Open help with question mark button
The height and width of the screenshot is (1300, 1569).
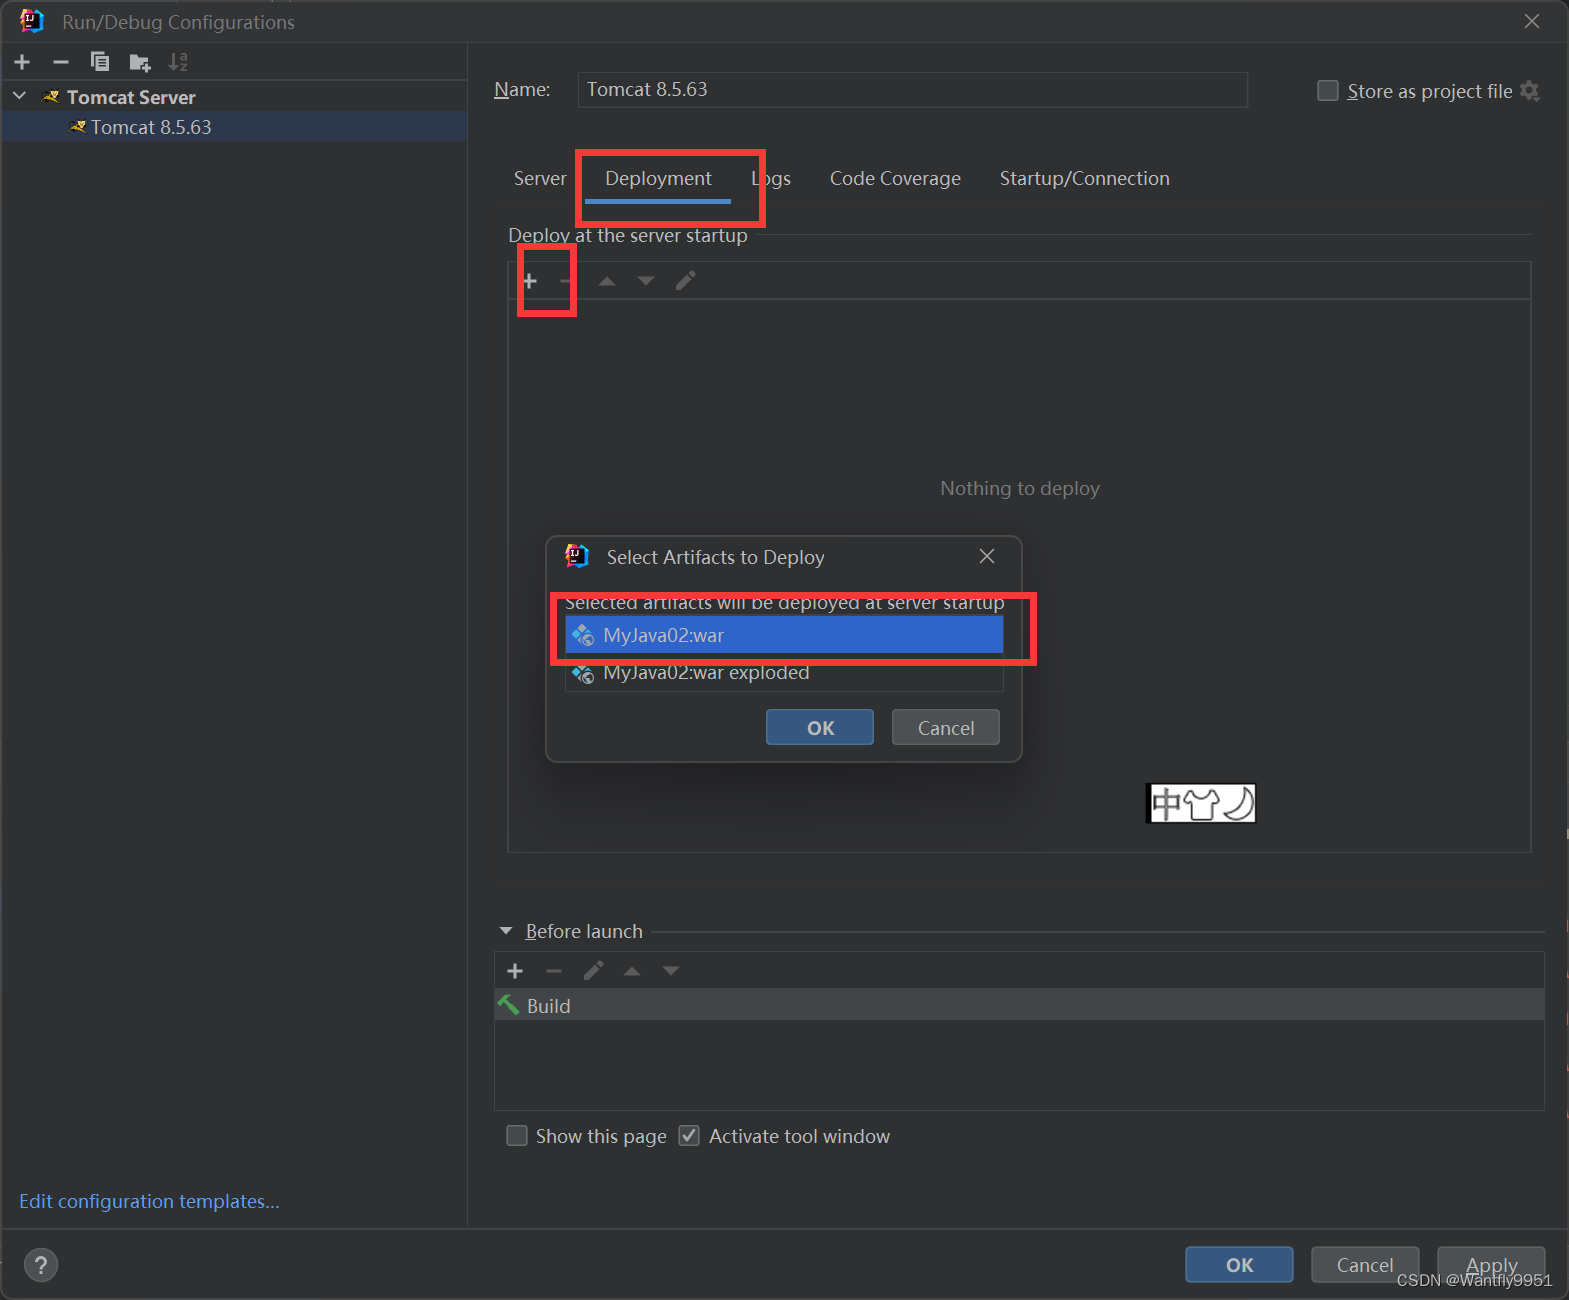(41, 1265)
